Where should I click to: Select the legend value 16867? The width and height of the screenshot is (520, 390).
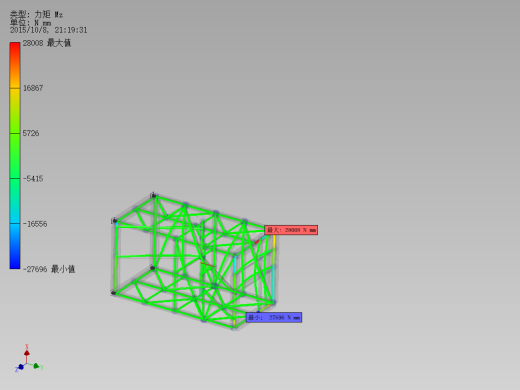pyautogui.click(x=33, y=88)
